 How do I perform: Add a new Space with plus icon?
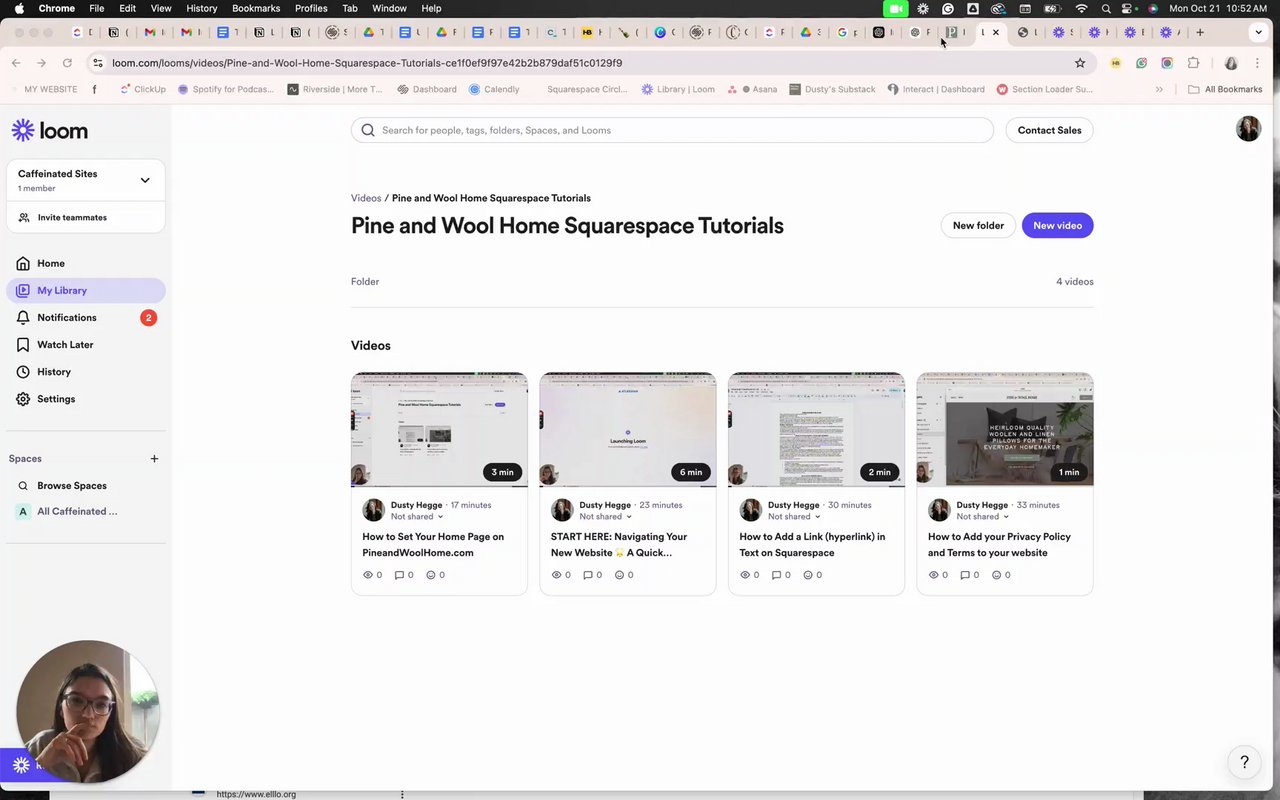pos(154,459)
